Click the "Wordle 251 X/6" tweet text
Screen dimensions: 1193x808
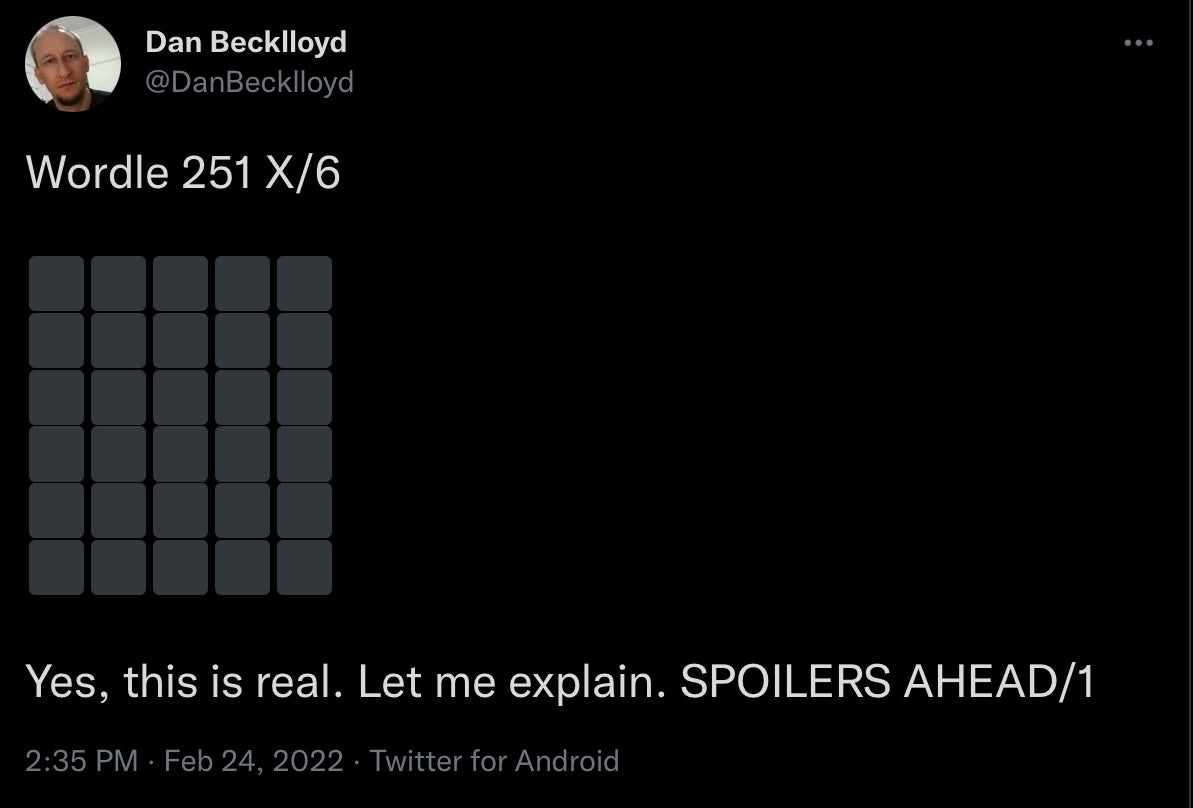(183, 173)
